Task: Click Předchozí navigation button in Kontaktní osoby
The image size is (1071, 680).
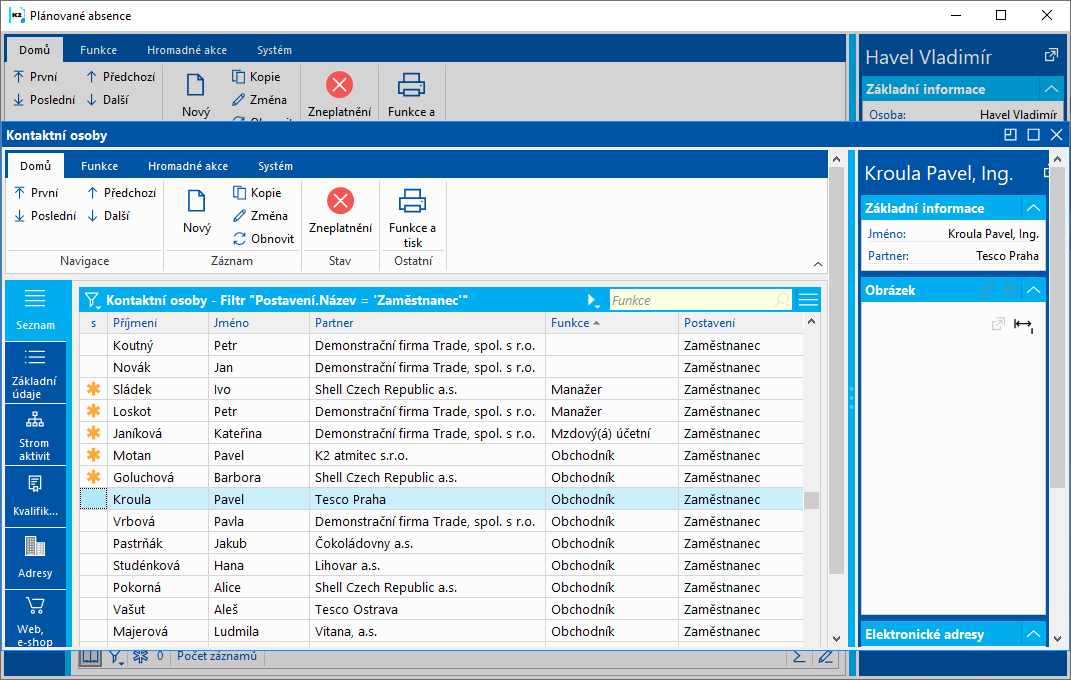Action: pyautogui.click(x=121, y=193)
